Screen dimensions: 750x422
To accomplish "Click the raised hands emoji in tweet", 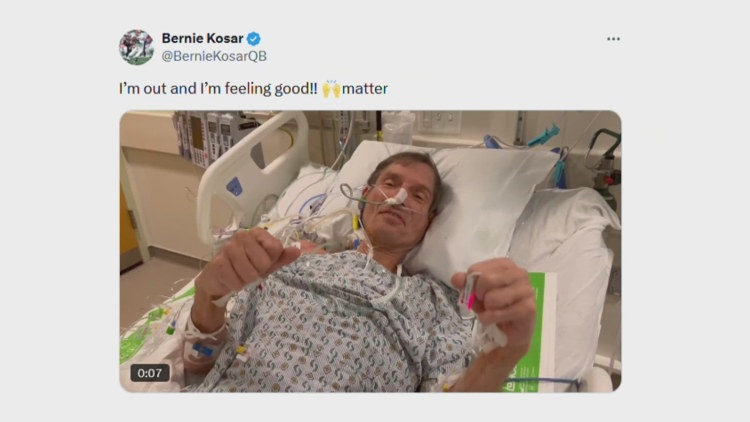I will [x=332, y=89].
